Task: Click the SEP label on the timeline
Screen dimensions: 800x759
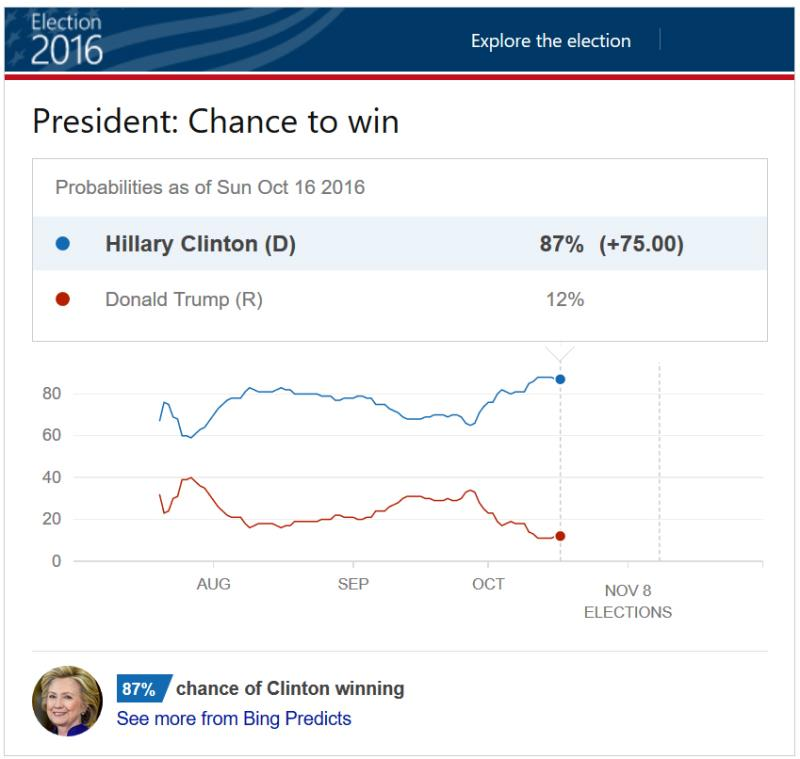Action: 353,584
